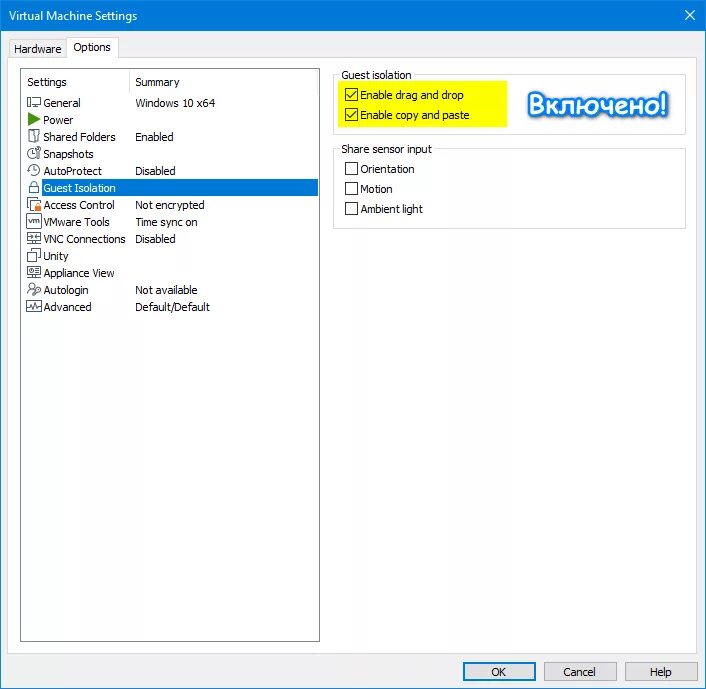Select the Shared Folders label
The width and height of the screenshot is (706, 689).
click(x=79, y=137)
